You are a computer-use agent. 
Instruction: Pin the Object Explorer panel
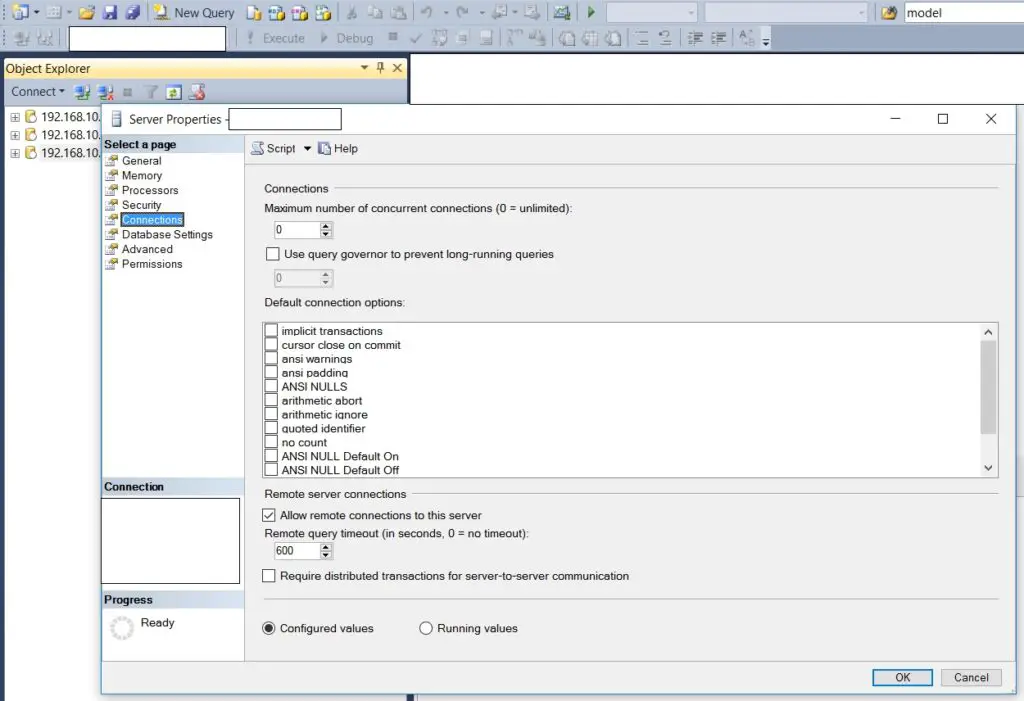point(380,68)
